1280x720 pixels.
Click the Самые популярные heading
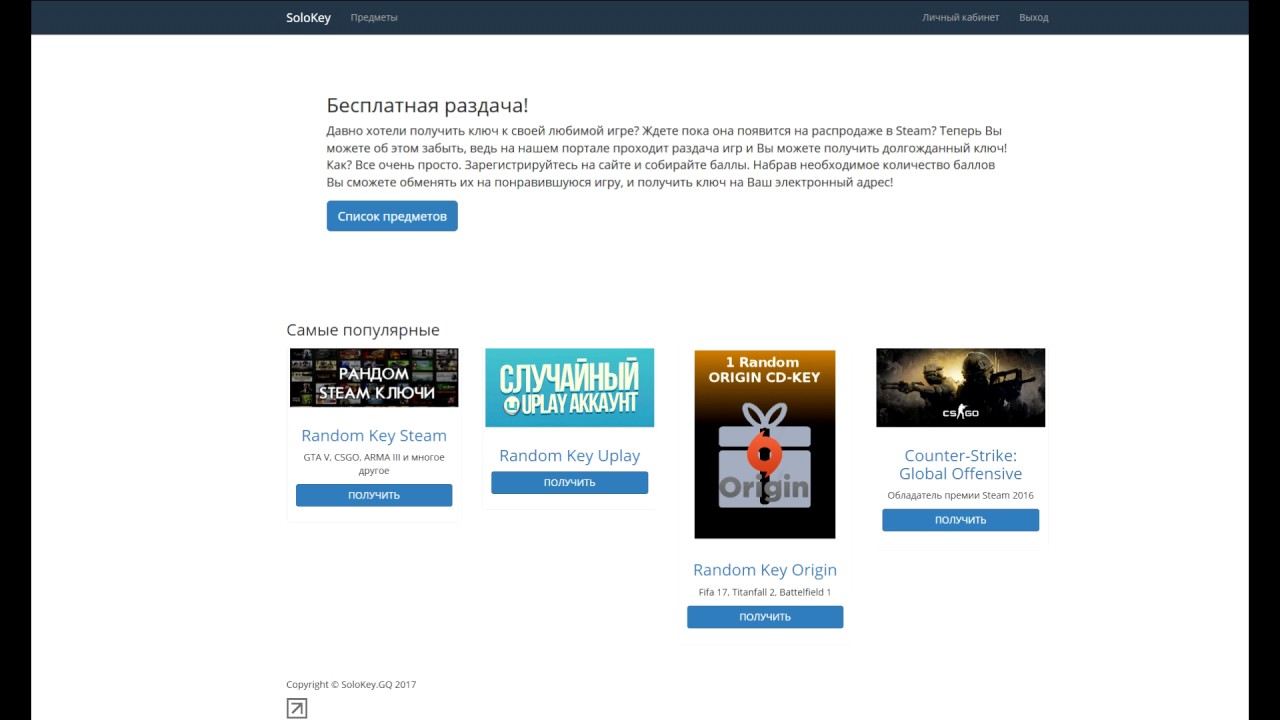point(363,330)
